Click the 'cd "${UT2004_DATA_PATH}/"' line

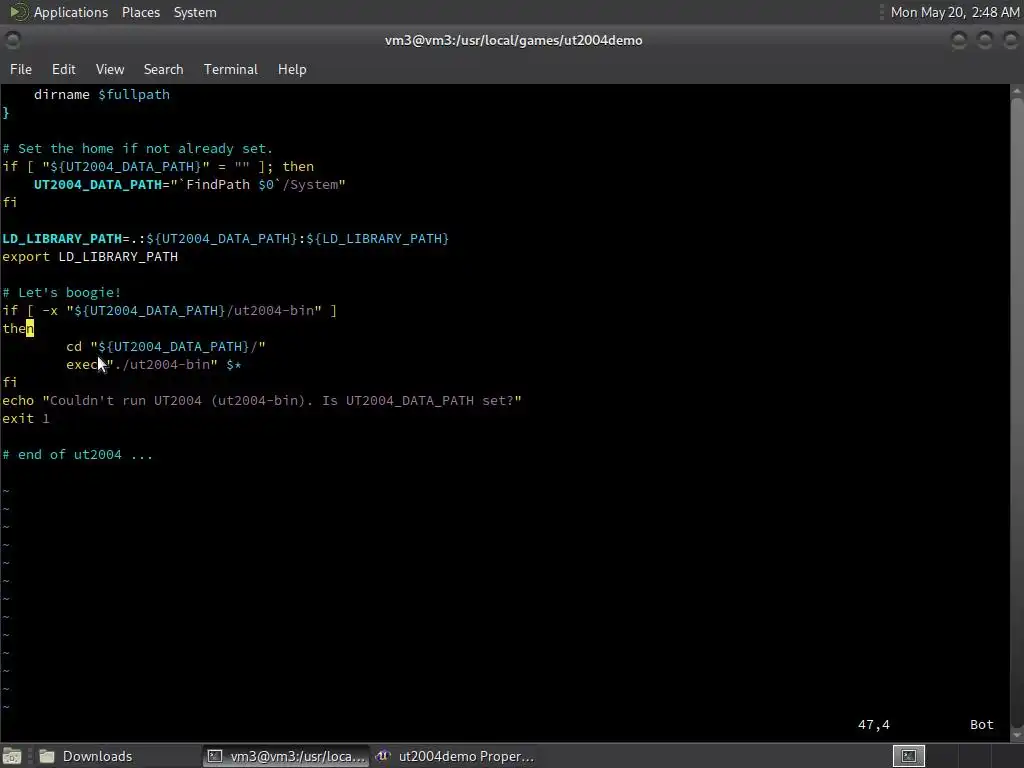pyautogui.click(x=166, y=347)
